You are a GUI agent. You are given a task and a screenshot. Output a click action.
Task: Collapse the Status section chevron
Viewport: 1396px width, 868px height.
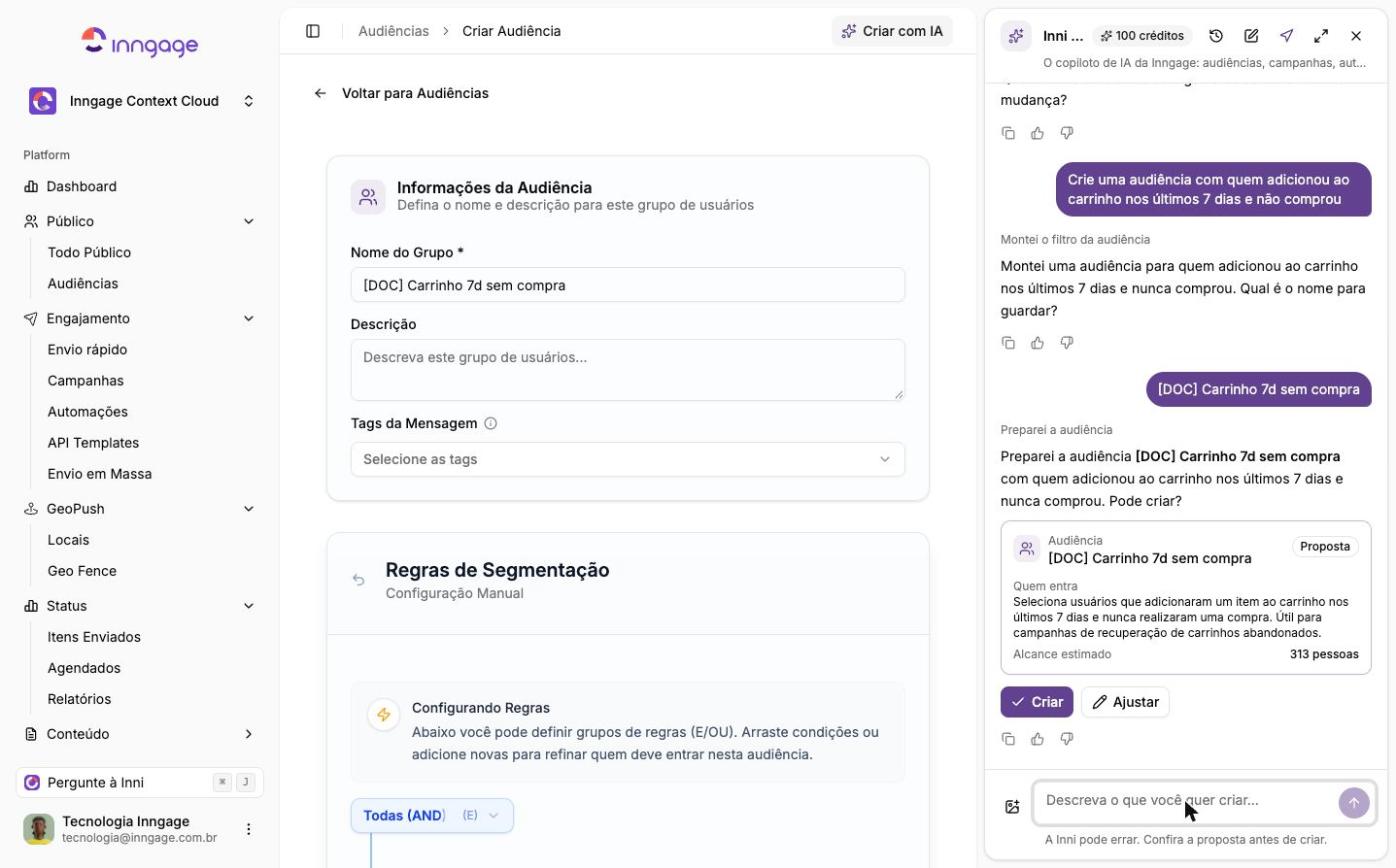pos(248,606)
